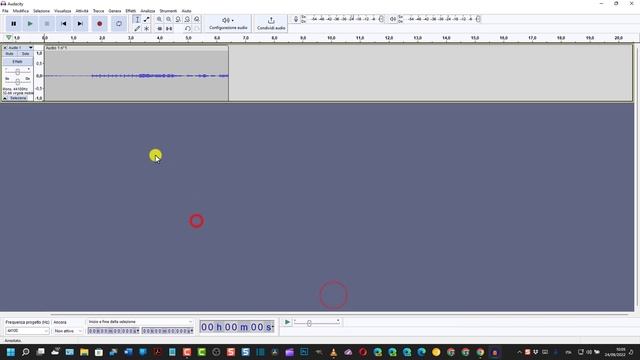Click the Zoom In magnifier

click(x=159, y=19)
